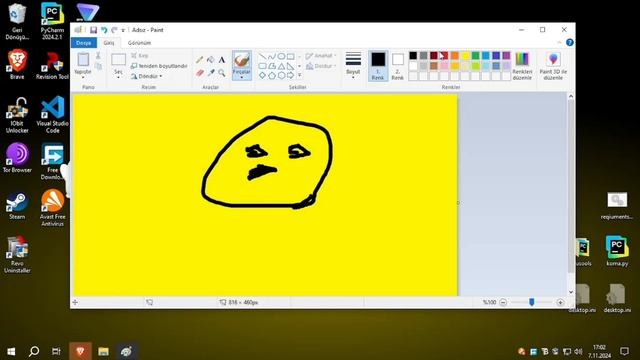Click the zoom out minus button

click(x=503, y=302)
